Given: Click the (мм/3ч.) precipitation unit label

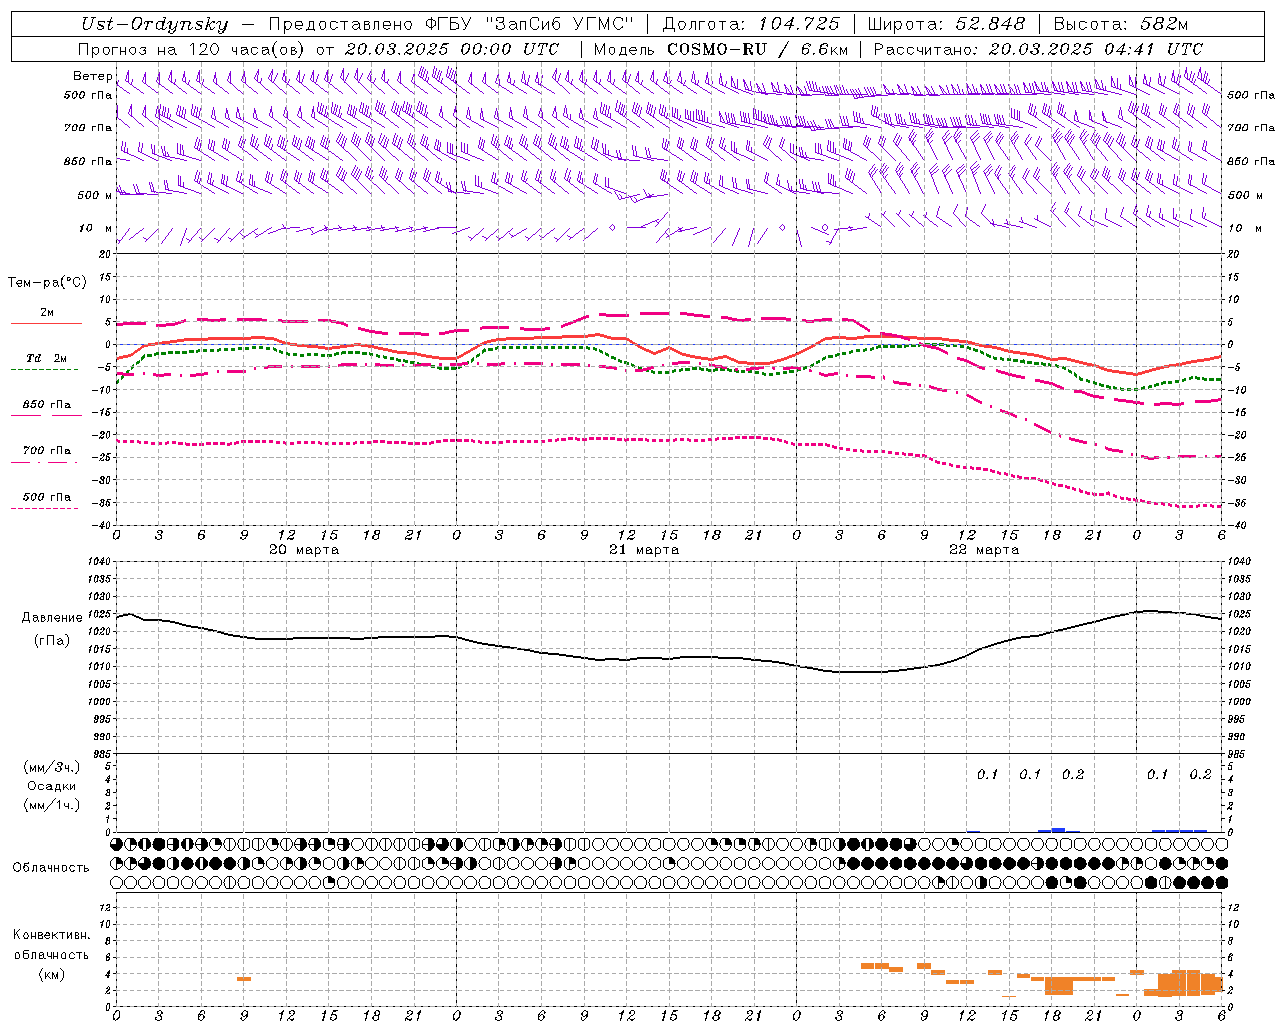Looking at the screenshot, I should coord(51,767).
